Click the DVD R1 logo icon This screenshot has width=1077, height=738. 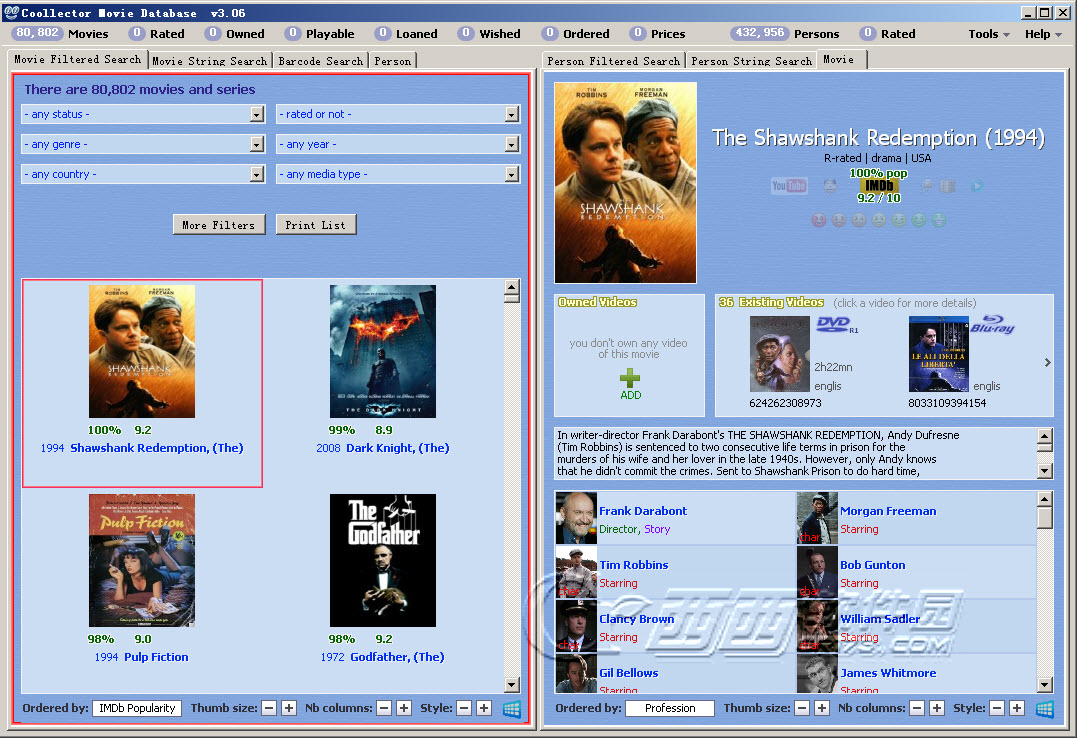pyautogui.click(x=837, y=324)
